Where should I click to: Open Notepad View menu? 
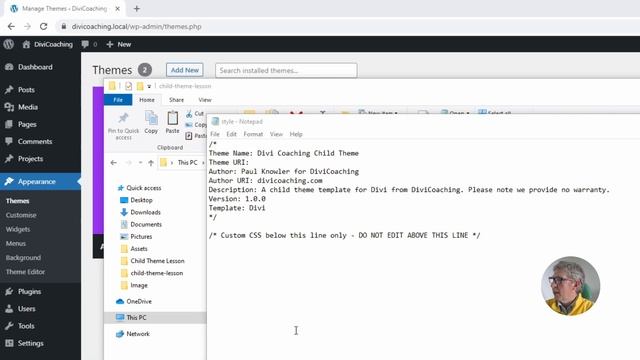coord(276,134)
